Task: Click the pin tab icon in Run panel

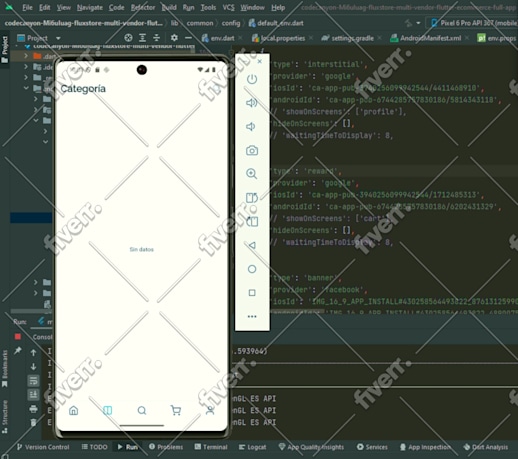Action: tap(18, 350)
